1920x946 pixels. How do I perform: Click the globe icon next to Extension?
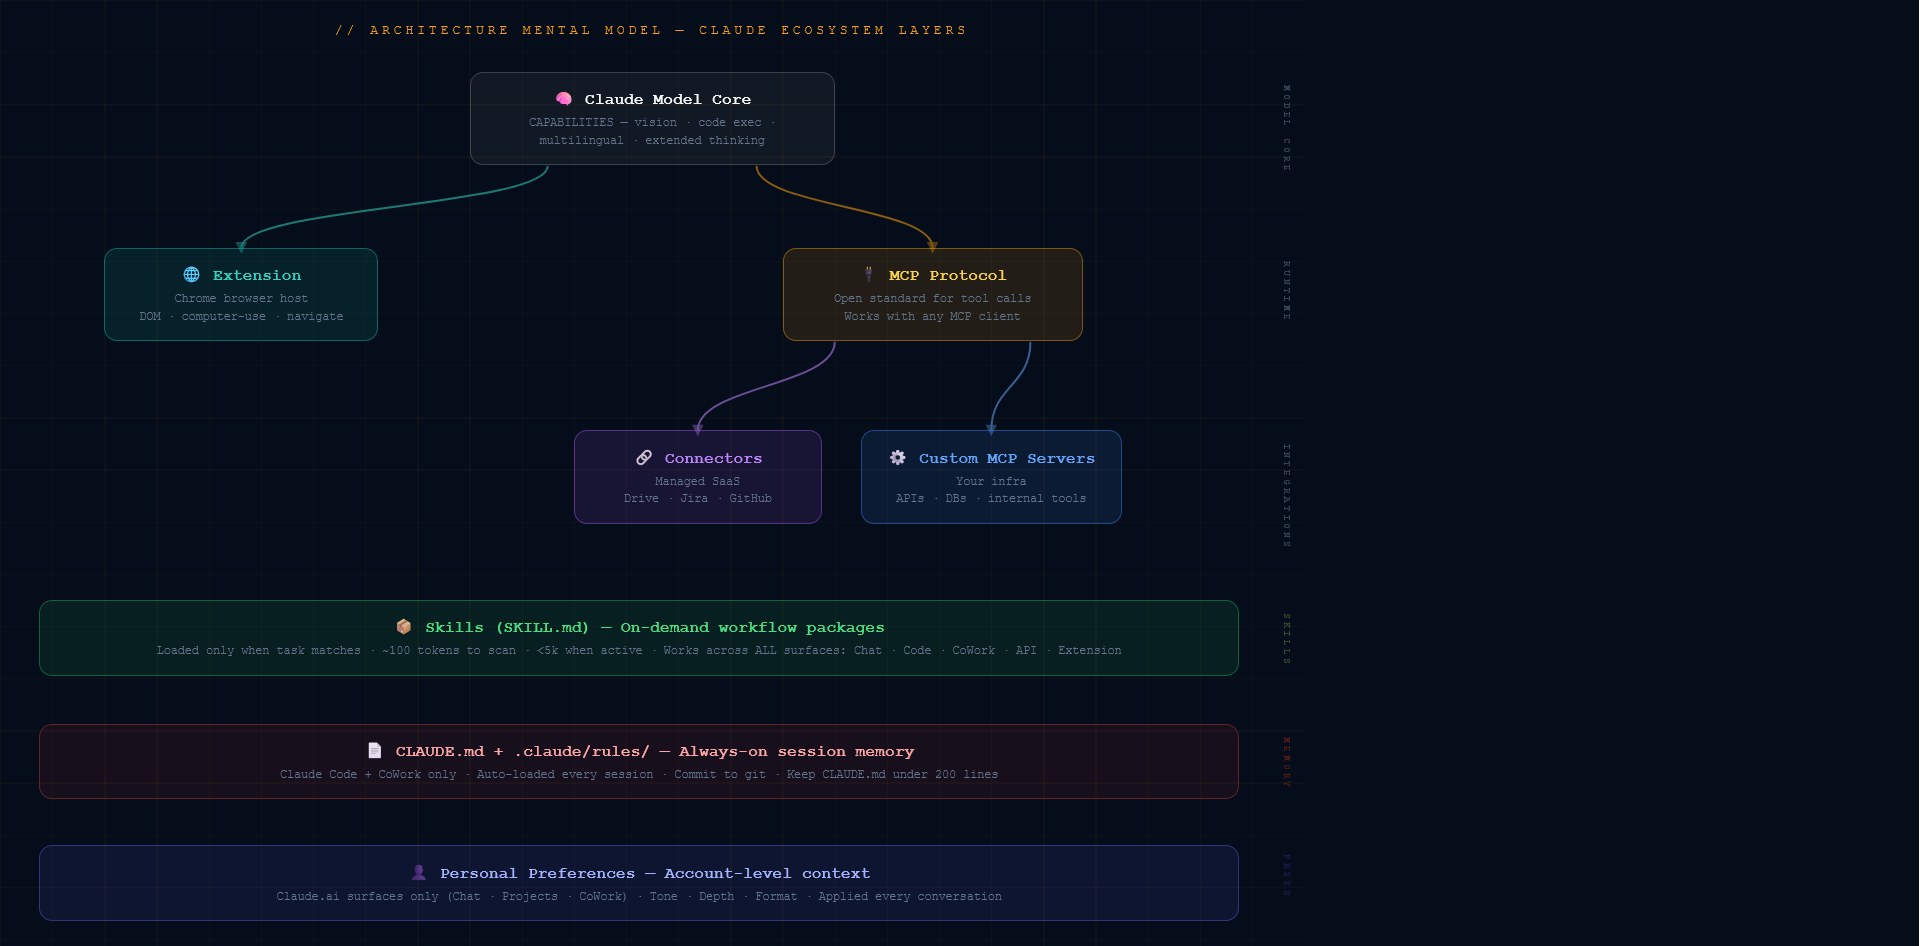click(192, 275)
